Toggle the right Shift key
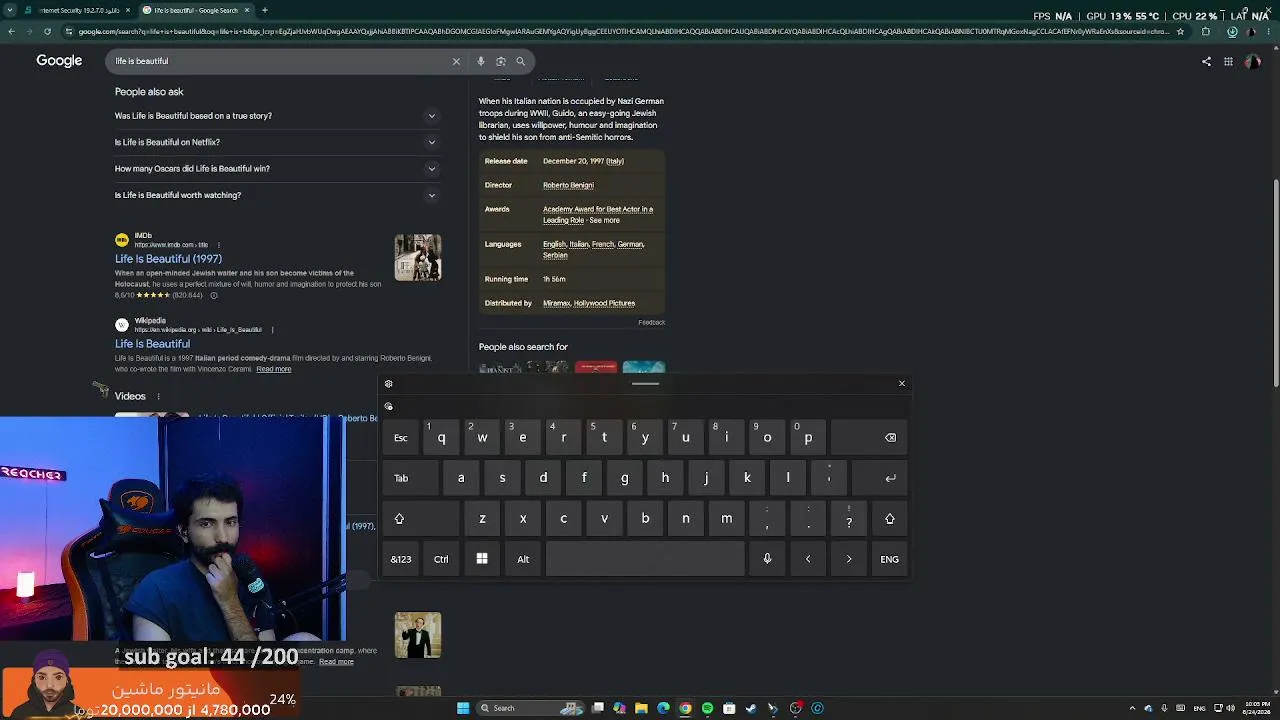Viewport: 1280px width, 720px height. click(890, 519)
